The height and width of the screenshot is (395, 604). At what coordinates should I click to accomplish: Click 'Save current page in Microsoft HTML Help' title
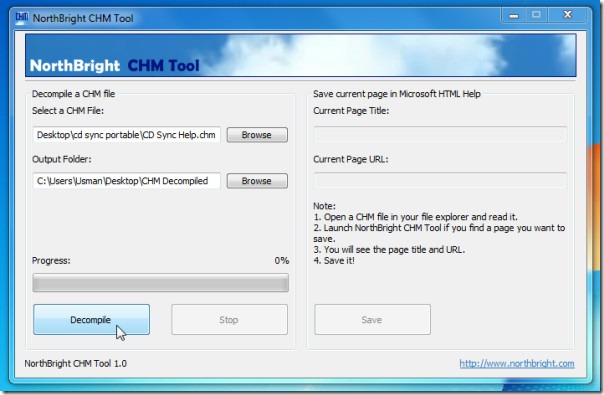click(x=397, y=94)
